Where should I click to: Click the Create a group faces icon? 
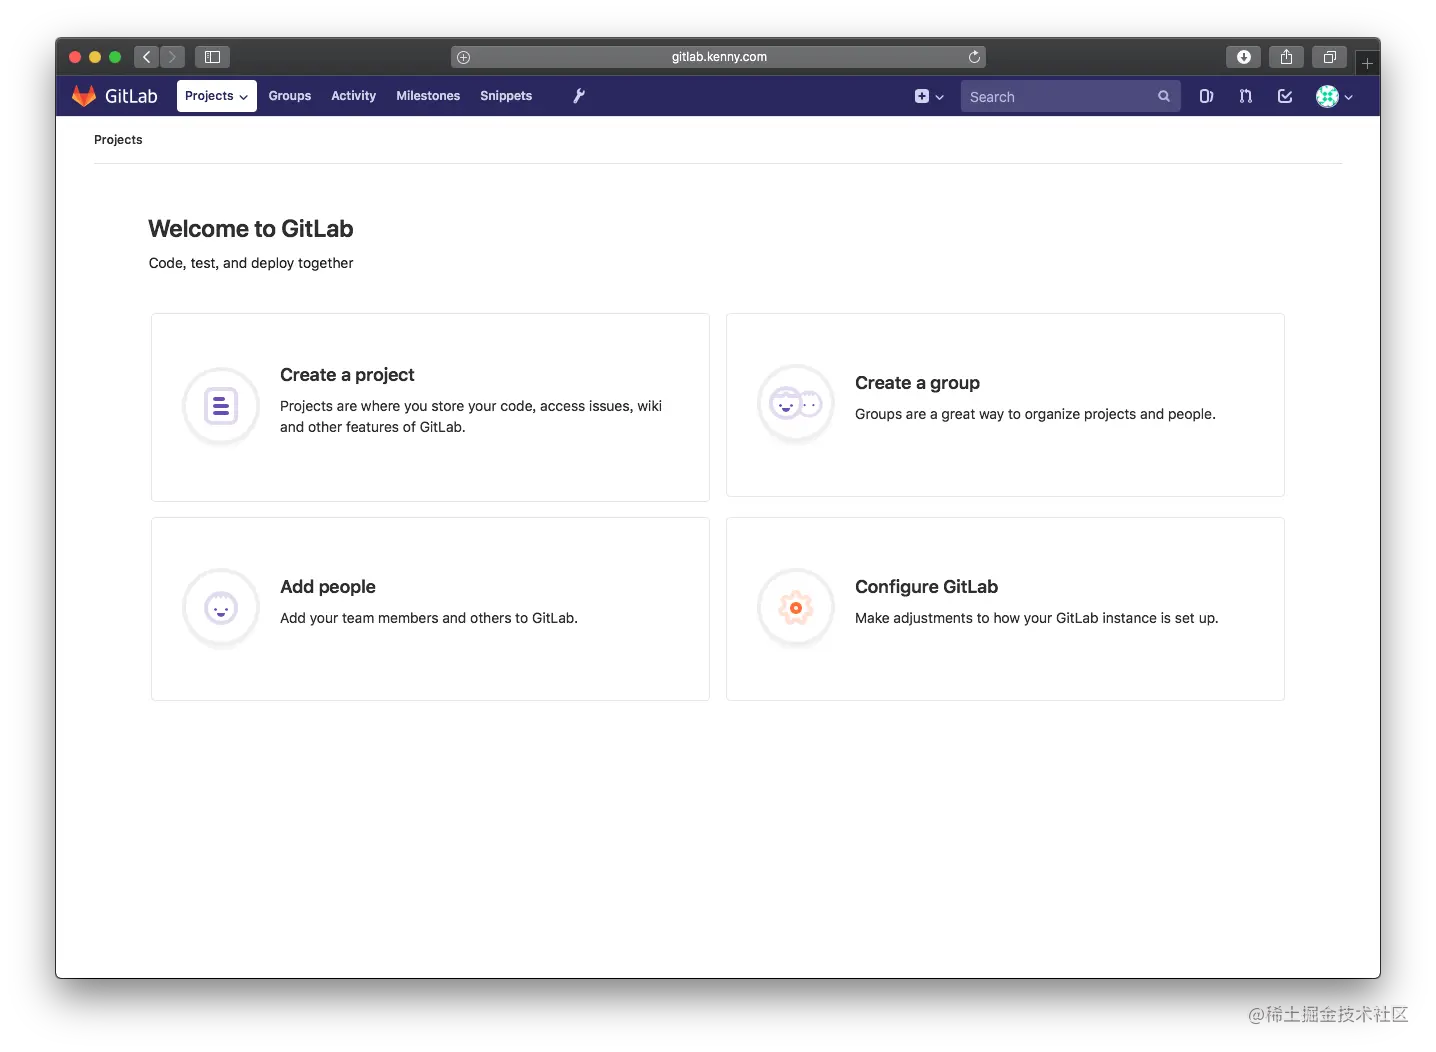pos(796,404)
